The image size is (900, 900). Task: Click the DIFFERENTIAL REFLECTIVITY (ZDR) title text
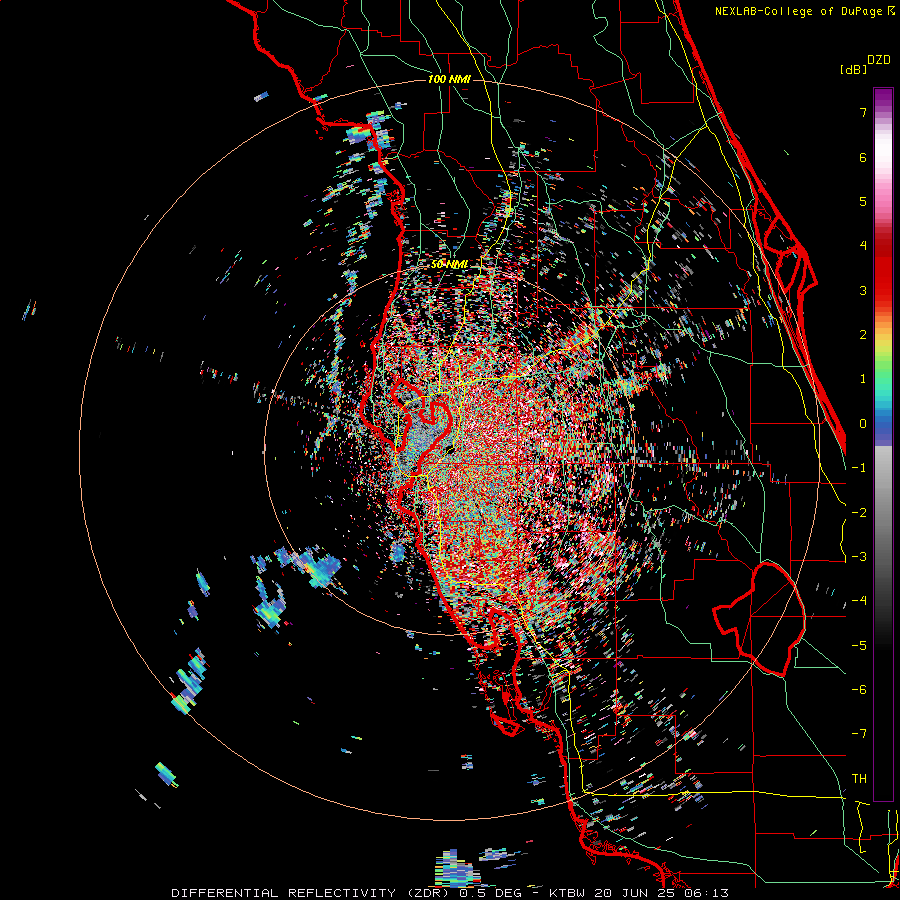click(312, 893)
